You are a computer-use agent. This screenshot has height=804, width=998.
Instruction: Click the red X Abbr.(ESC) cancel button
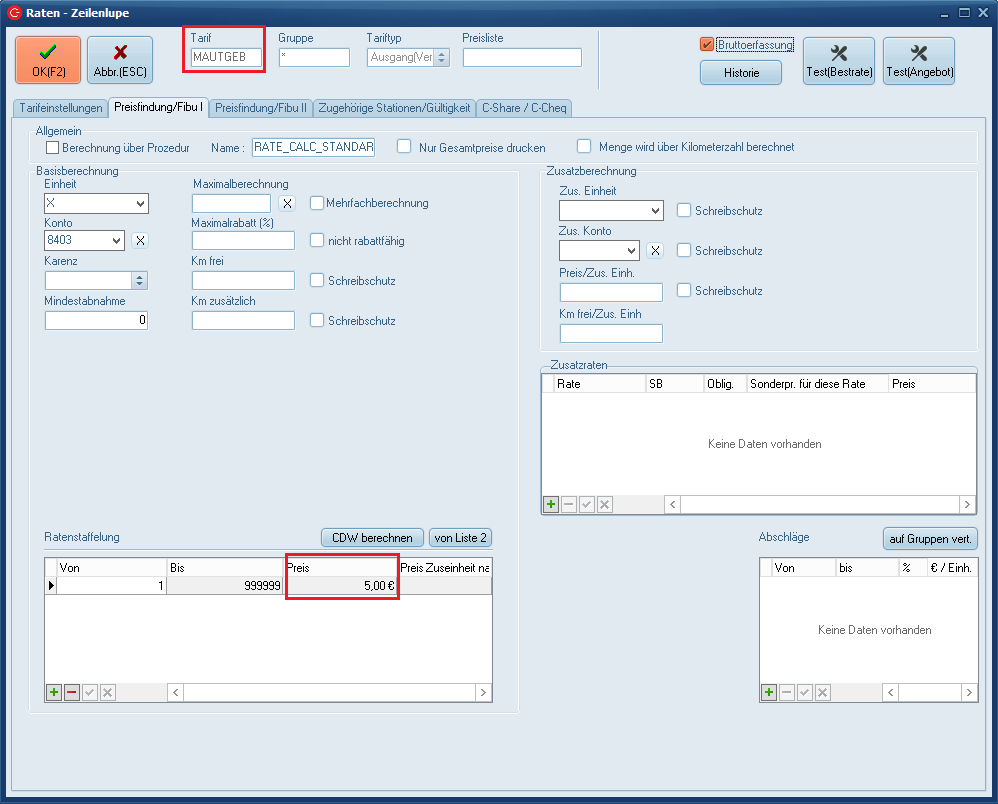[x=120, y=60]
